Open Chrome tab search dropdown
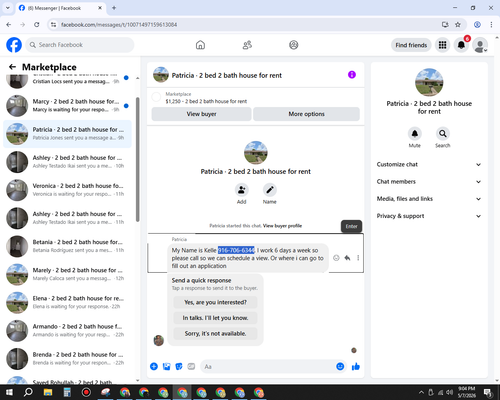 [x=8, y=8]
